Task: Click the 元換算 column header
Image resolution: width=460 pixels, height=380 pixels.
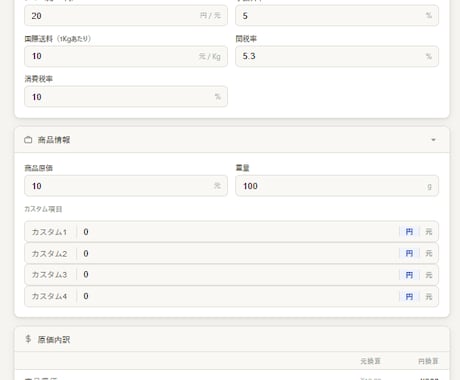Action: (x=370, y=361)
